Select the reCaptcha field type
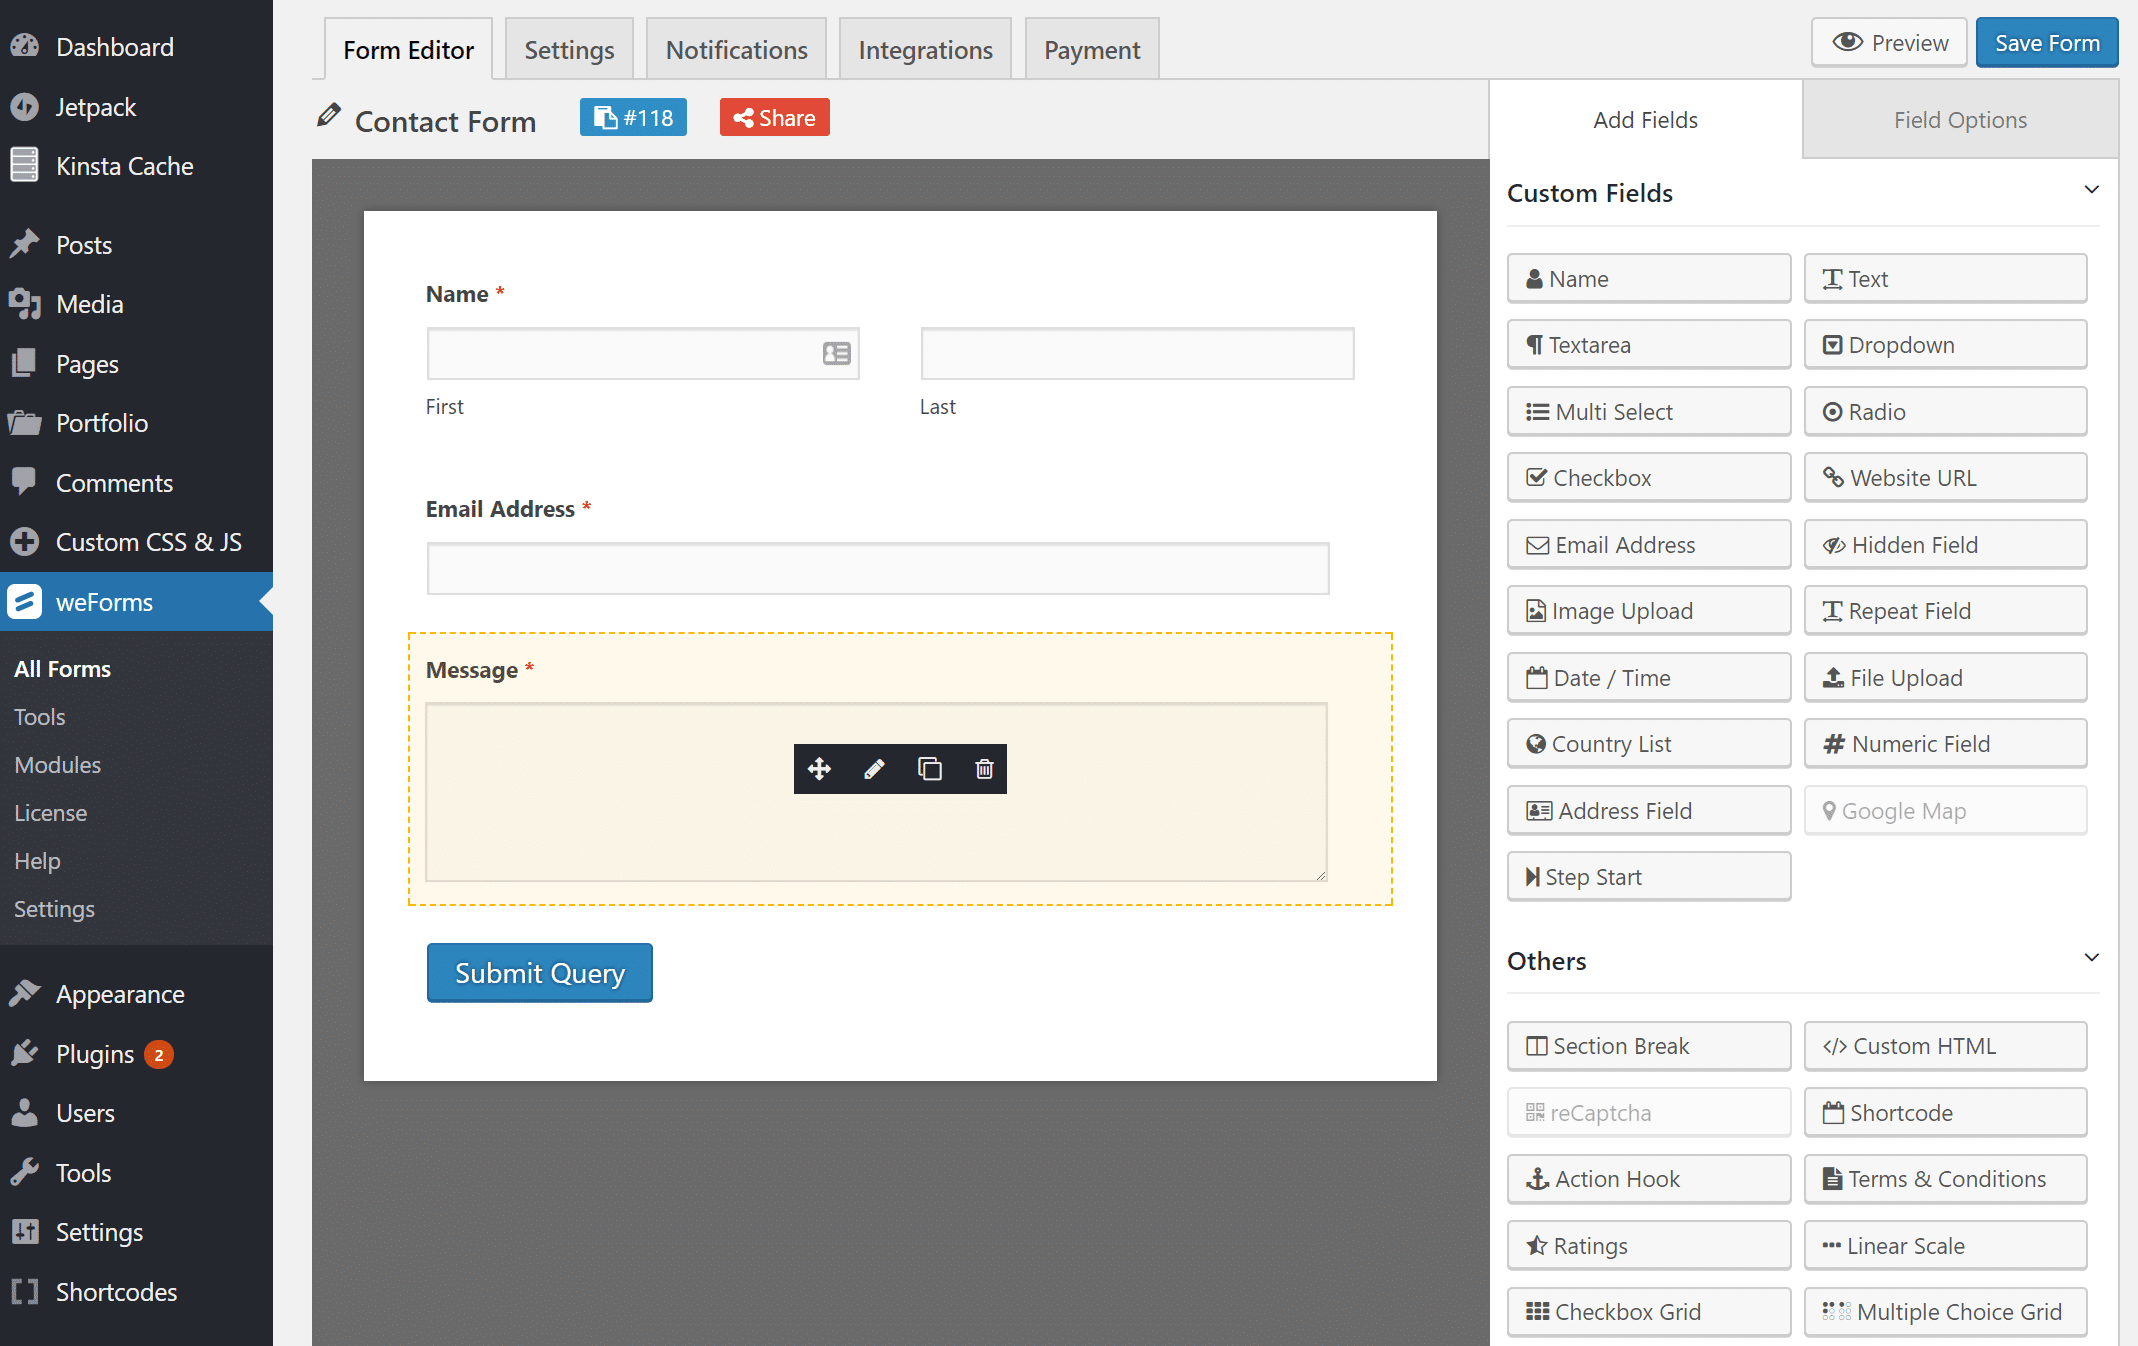2138x1346 pixels. pyautogui.click(x=1648, y=1112)
